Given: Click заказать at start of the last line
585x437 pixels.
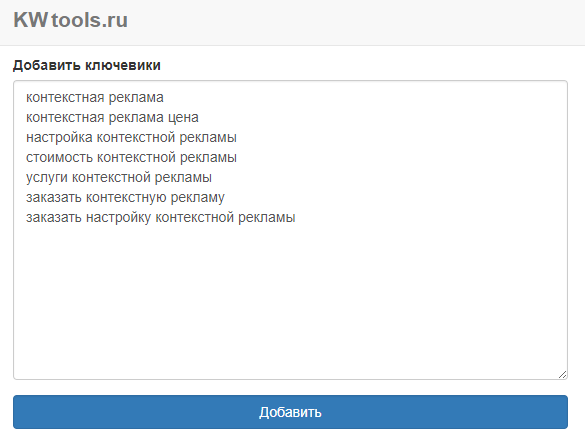Looking at the screenshot, I should tap(54, 218).
